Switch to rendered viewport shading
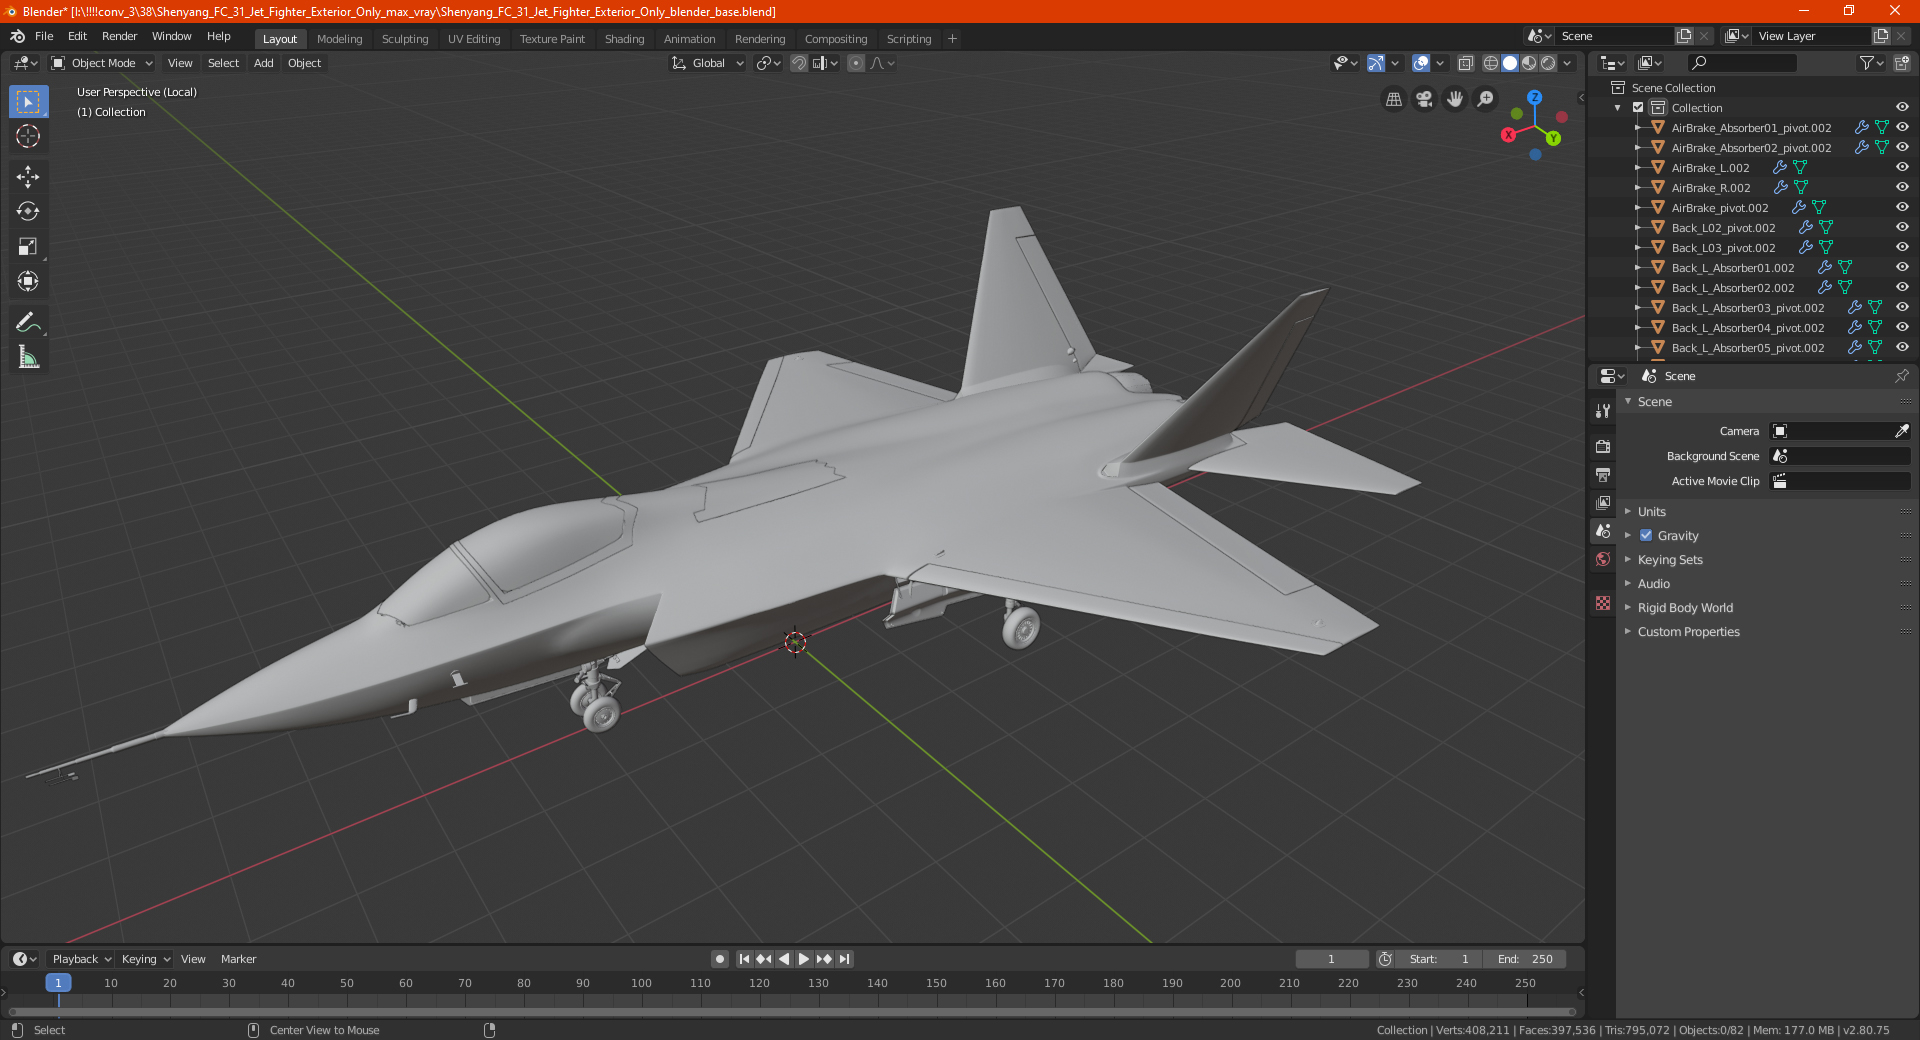This screenshot has width=1920, height=1040. pyautogui.click(x=1548, y=63)
